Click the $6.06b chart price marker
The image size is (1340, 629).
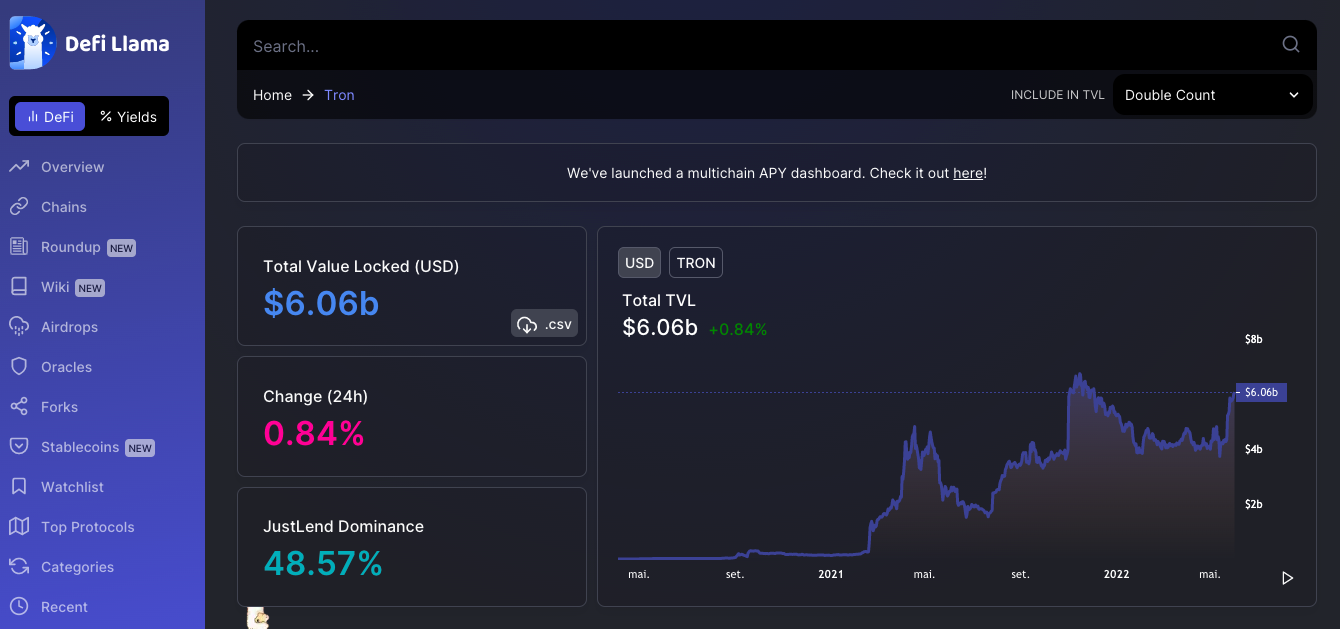pos(1261,392)
